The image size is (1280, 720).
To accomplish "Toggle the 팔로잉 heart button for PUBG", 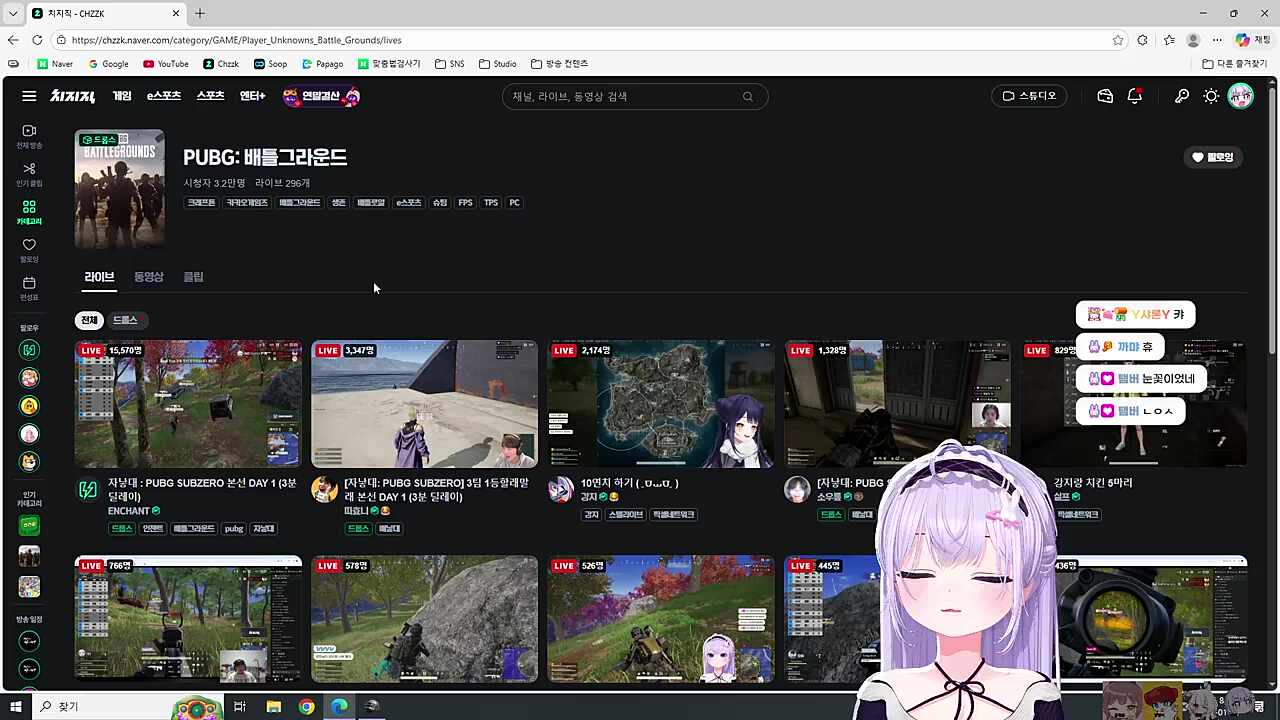I will [x=1212, y=157].
